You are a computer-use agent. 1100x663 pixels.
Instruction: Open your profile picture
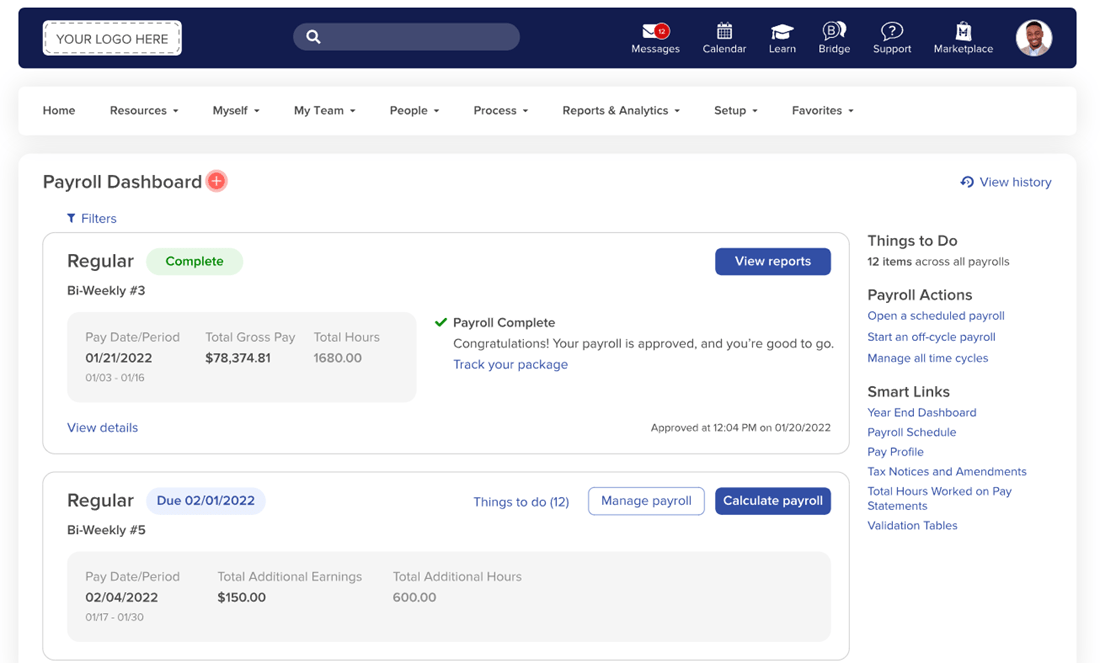[x=1033, y=37]
